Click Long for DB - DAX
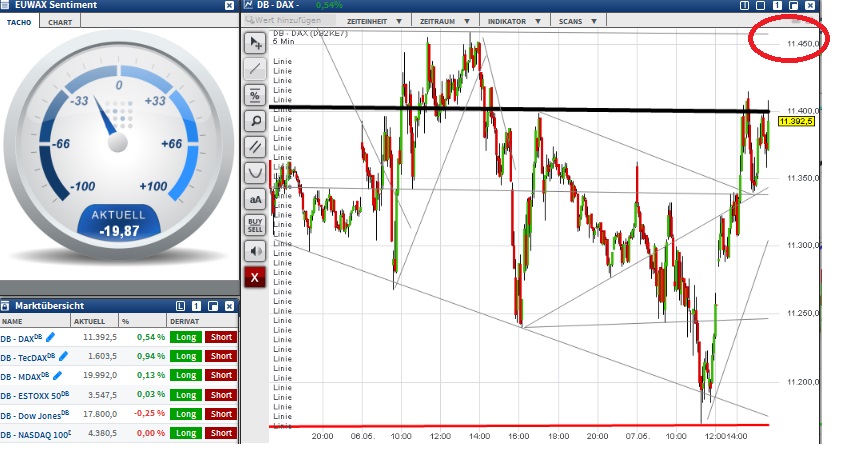This screenshot has width=859, height=452. tap(186, 337)
